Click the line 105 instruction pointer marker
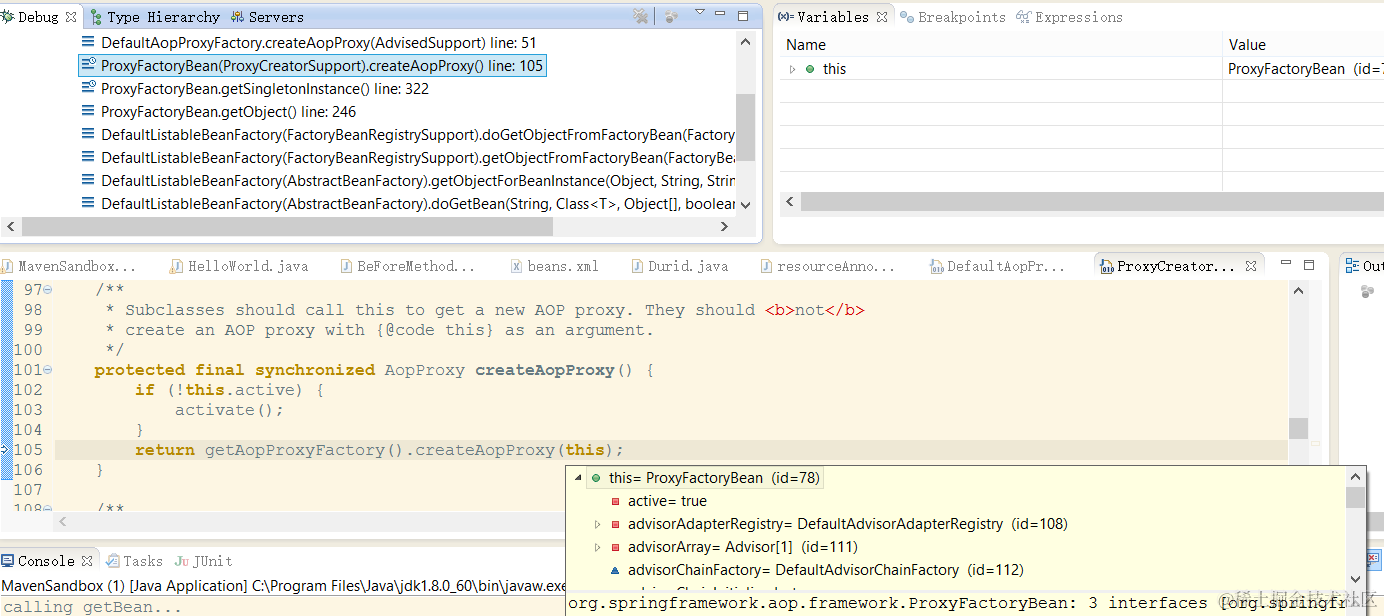 click(x=6, y=450)
